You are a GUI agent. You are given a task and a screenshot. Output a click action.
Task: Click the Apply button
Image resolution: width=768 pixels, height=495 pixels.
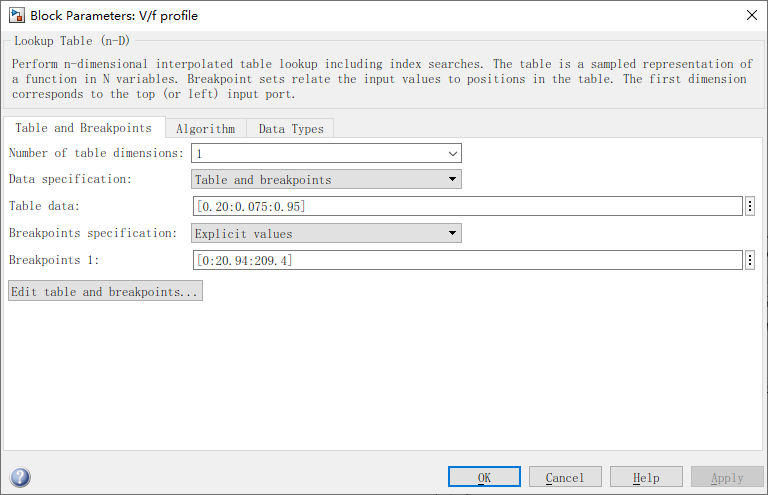coord(727,477)
